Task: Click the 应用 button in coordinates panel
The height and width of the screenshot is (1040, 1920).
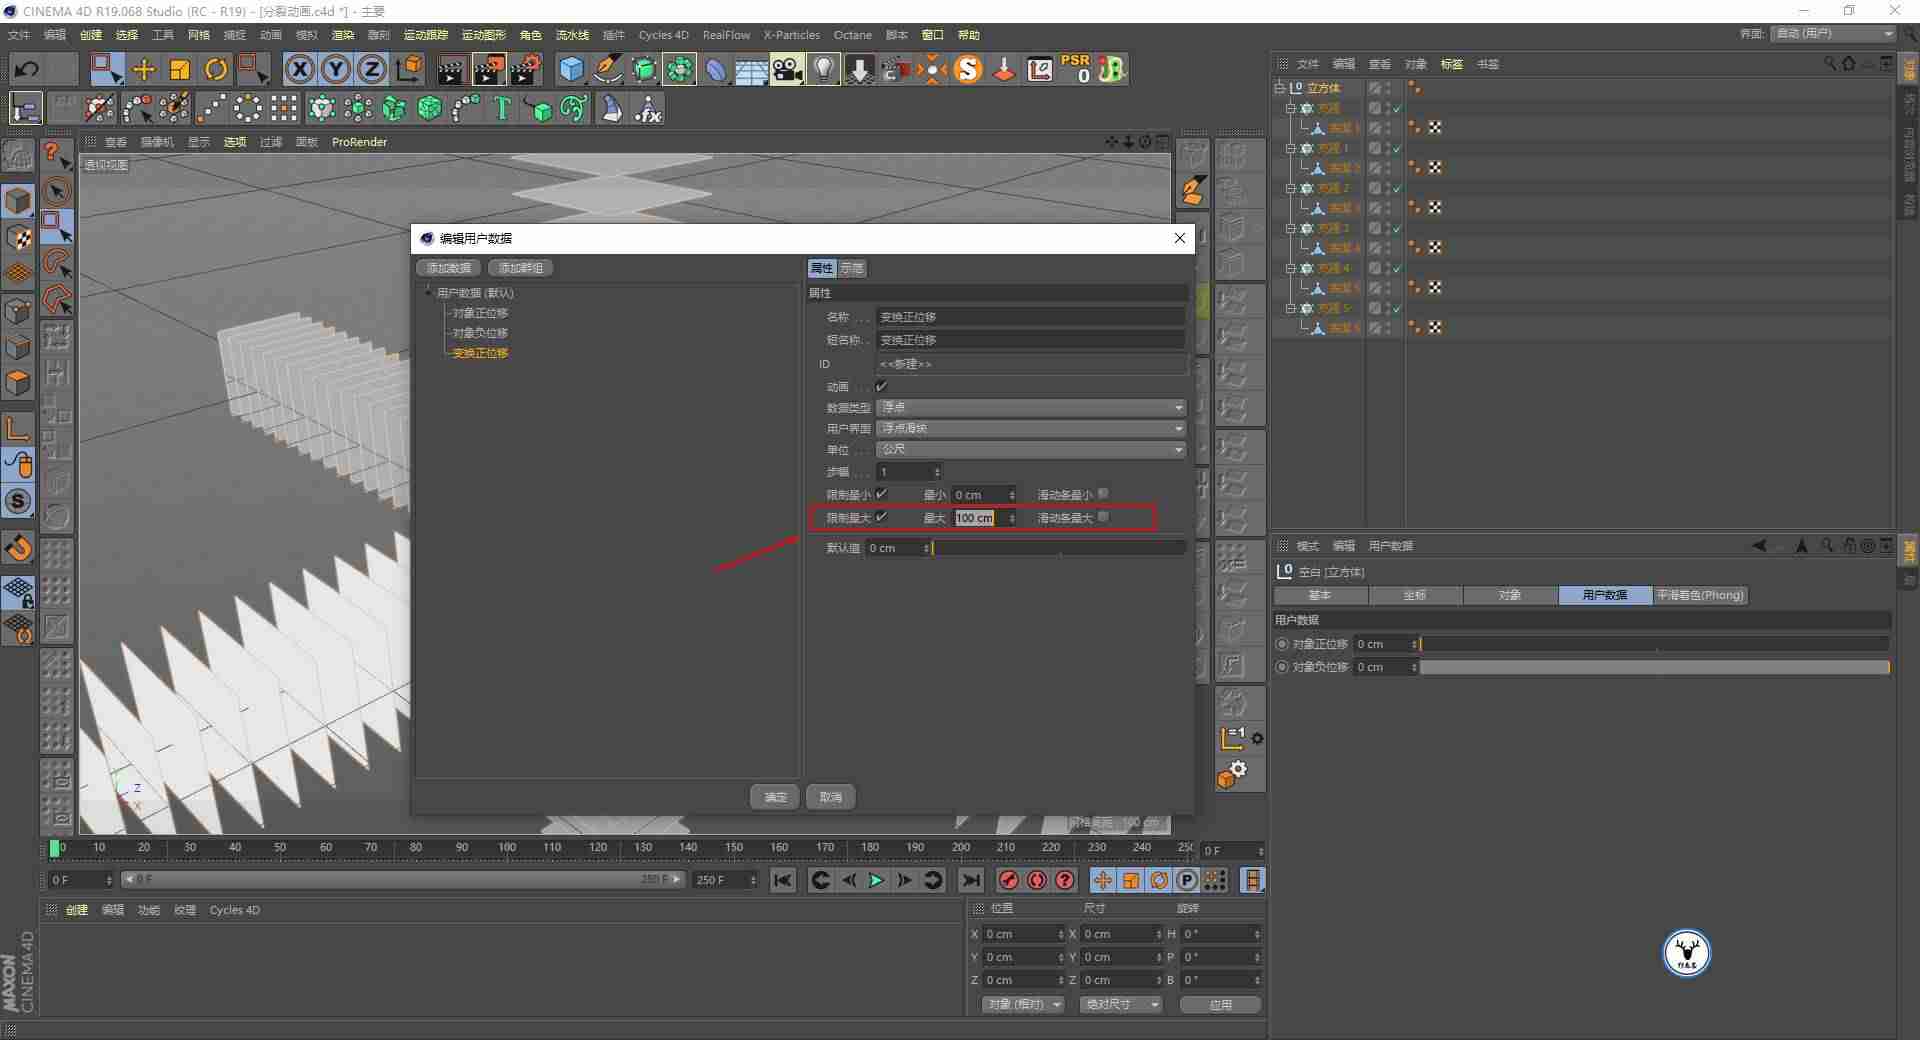Action: (x=1220, y=1004)
